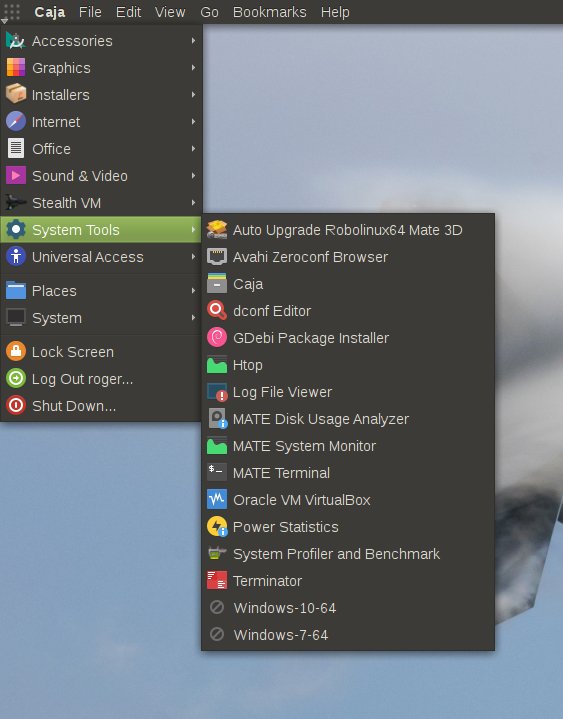Click the Lock Screen padlock icon

(x=16, y=352)
